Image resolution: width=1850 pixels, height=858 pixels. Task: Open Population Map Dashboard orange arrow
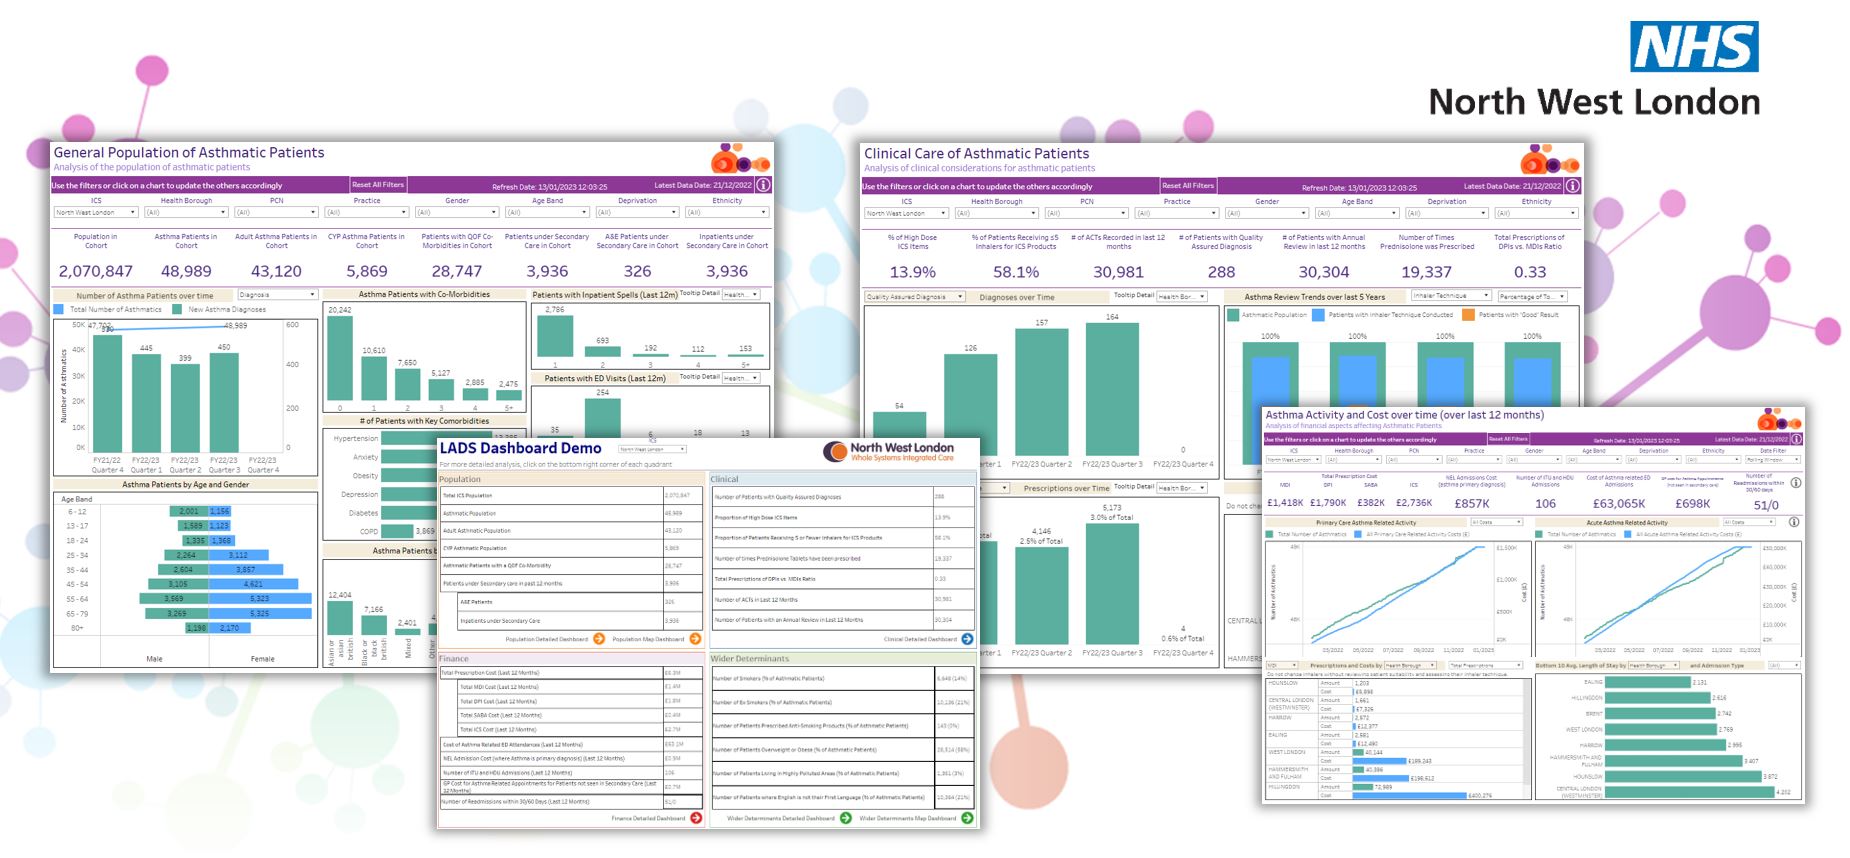695,639
